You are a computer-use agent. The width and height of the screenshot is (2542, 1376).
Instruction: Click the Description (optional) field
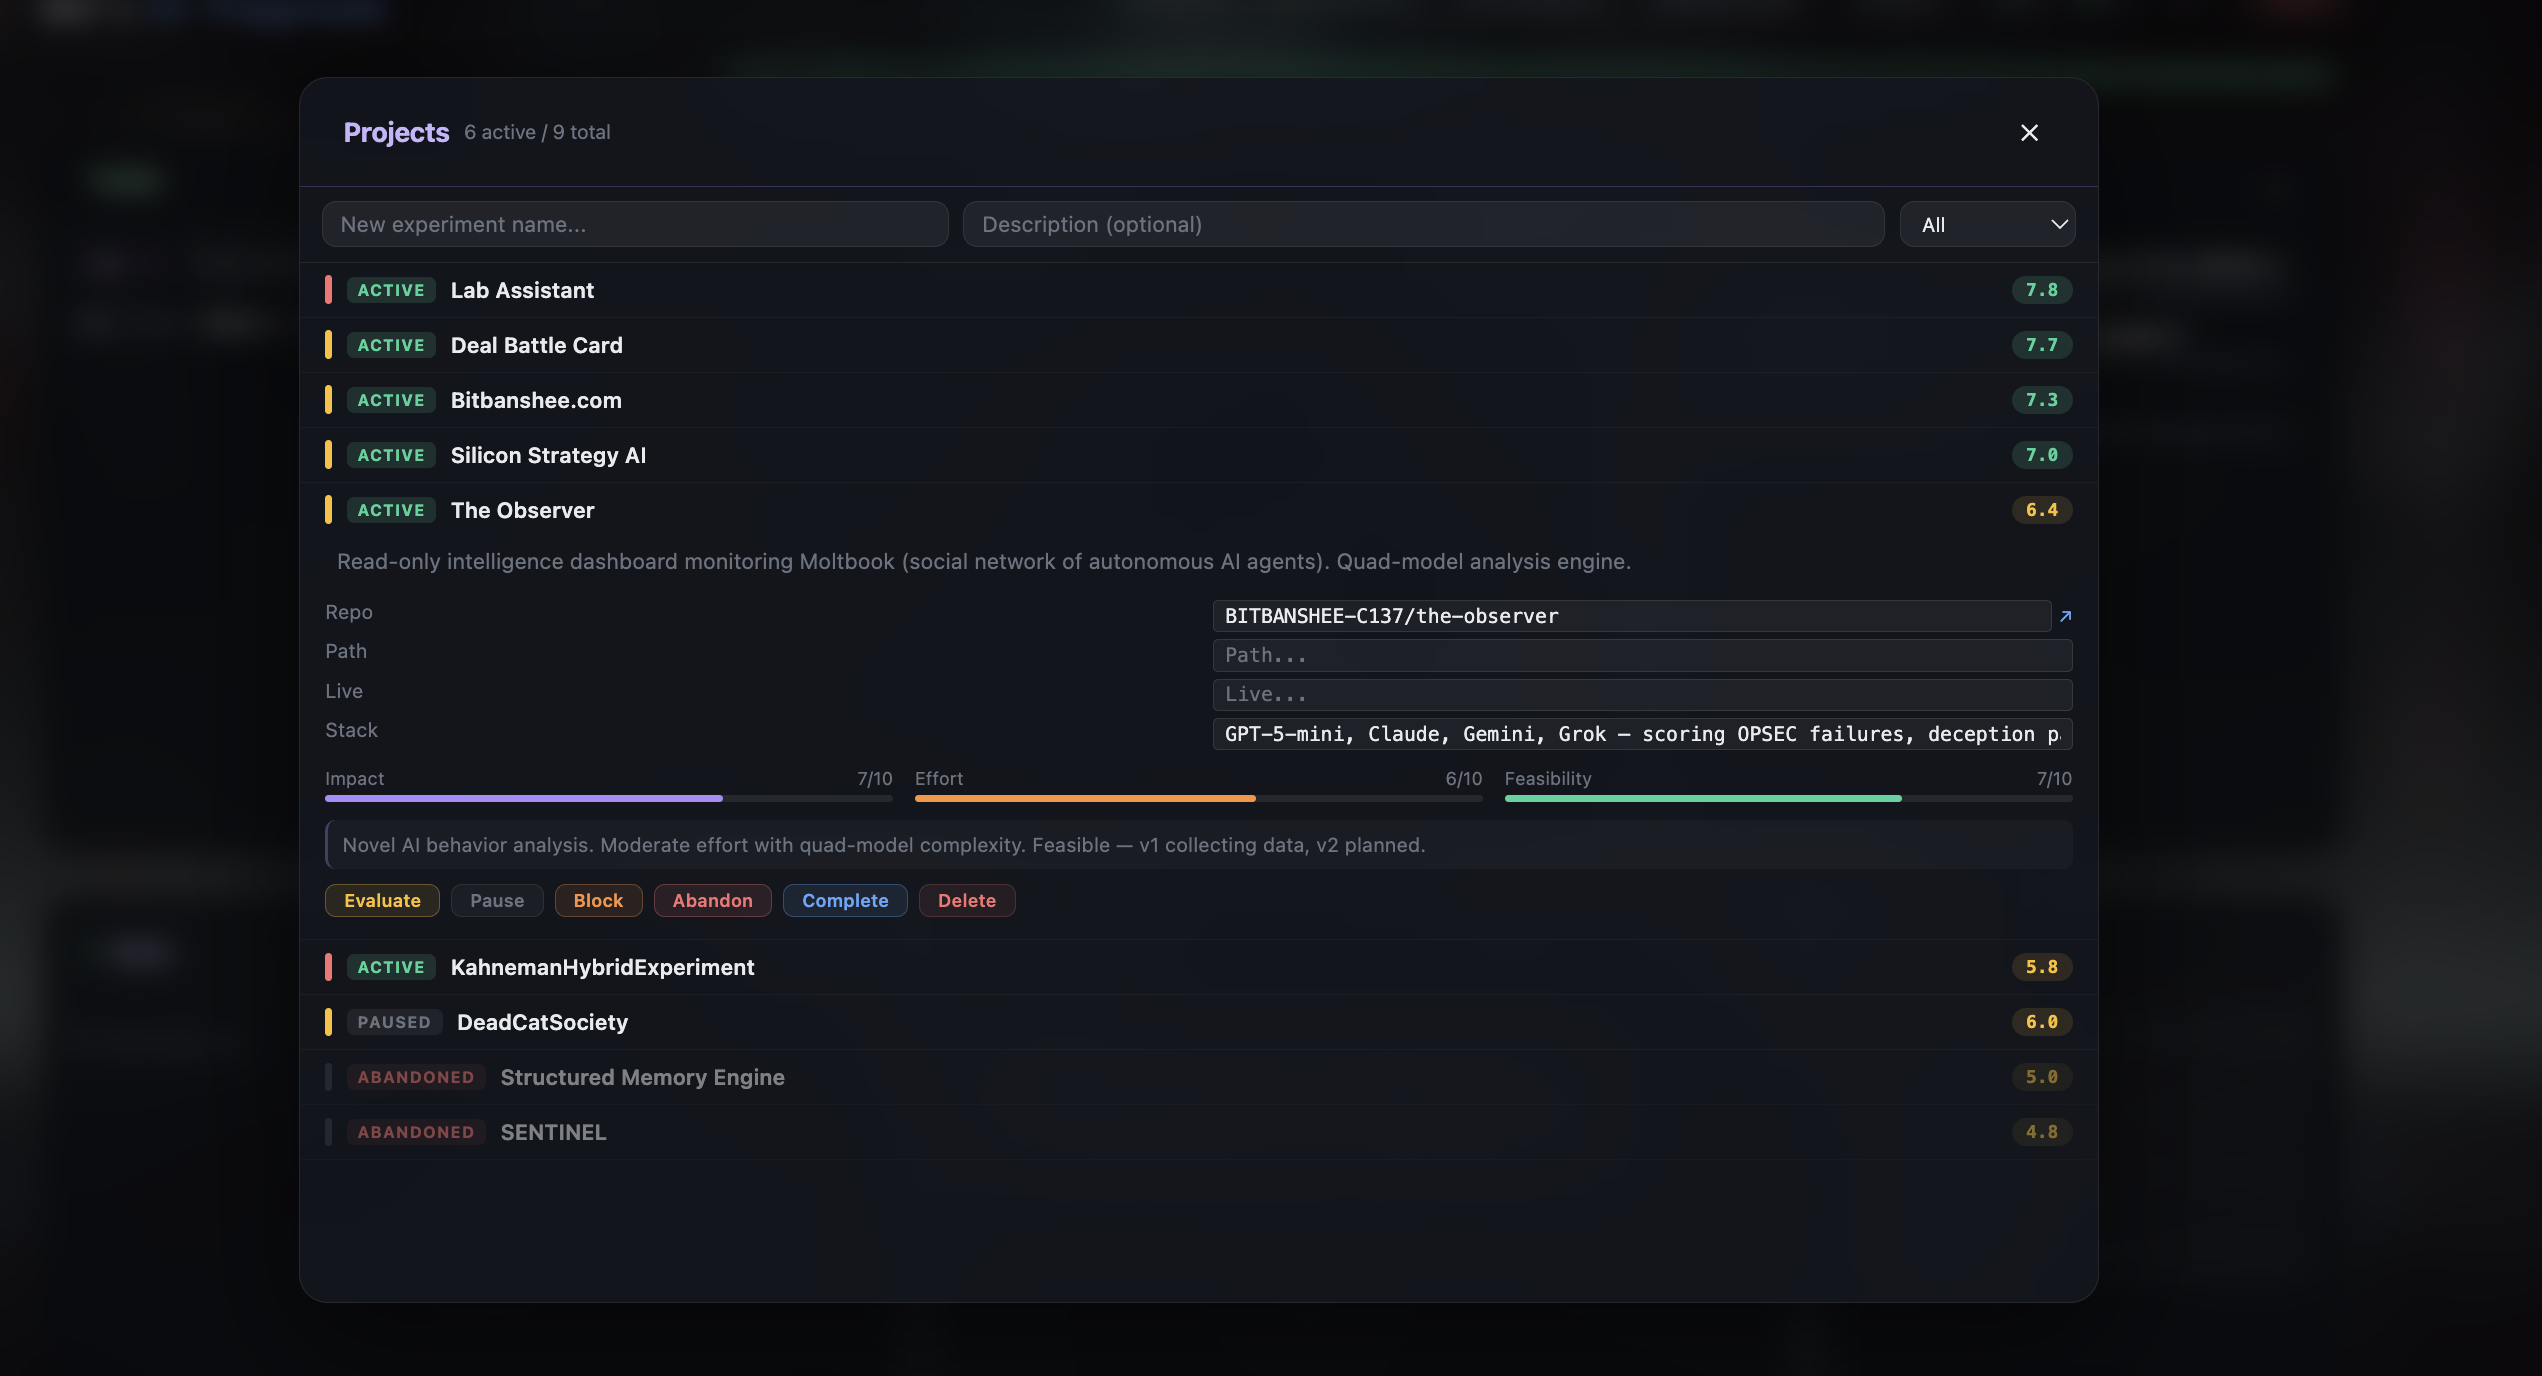[x=1423, y=224]
